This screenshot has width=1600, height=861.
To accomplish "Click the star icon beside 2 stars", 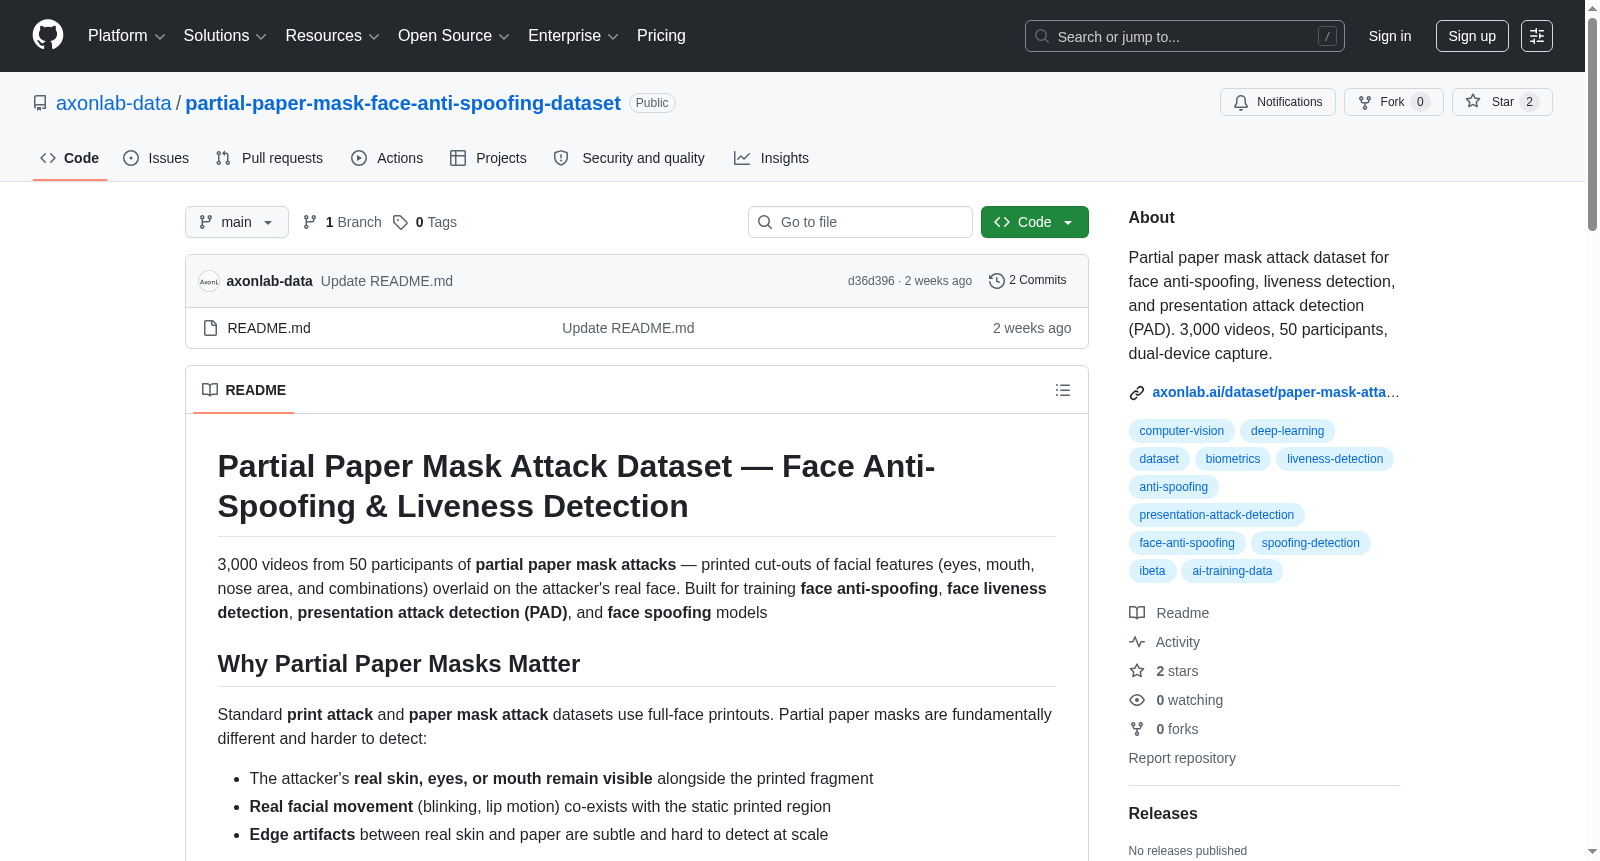I will [x=1137, y=671].
